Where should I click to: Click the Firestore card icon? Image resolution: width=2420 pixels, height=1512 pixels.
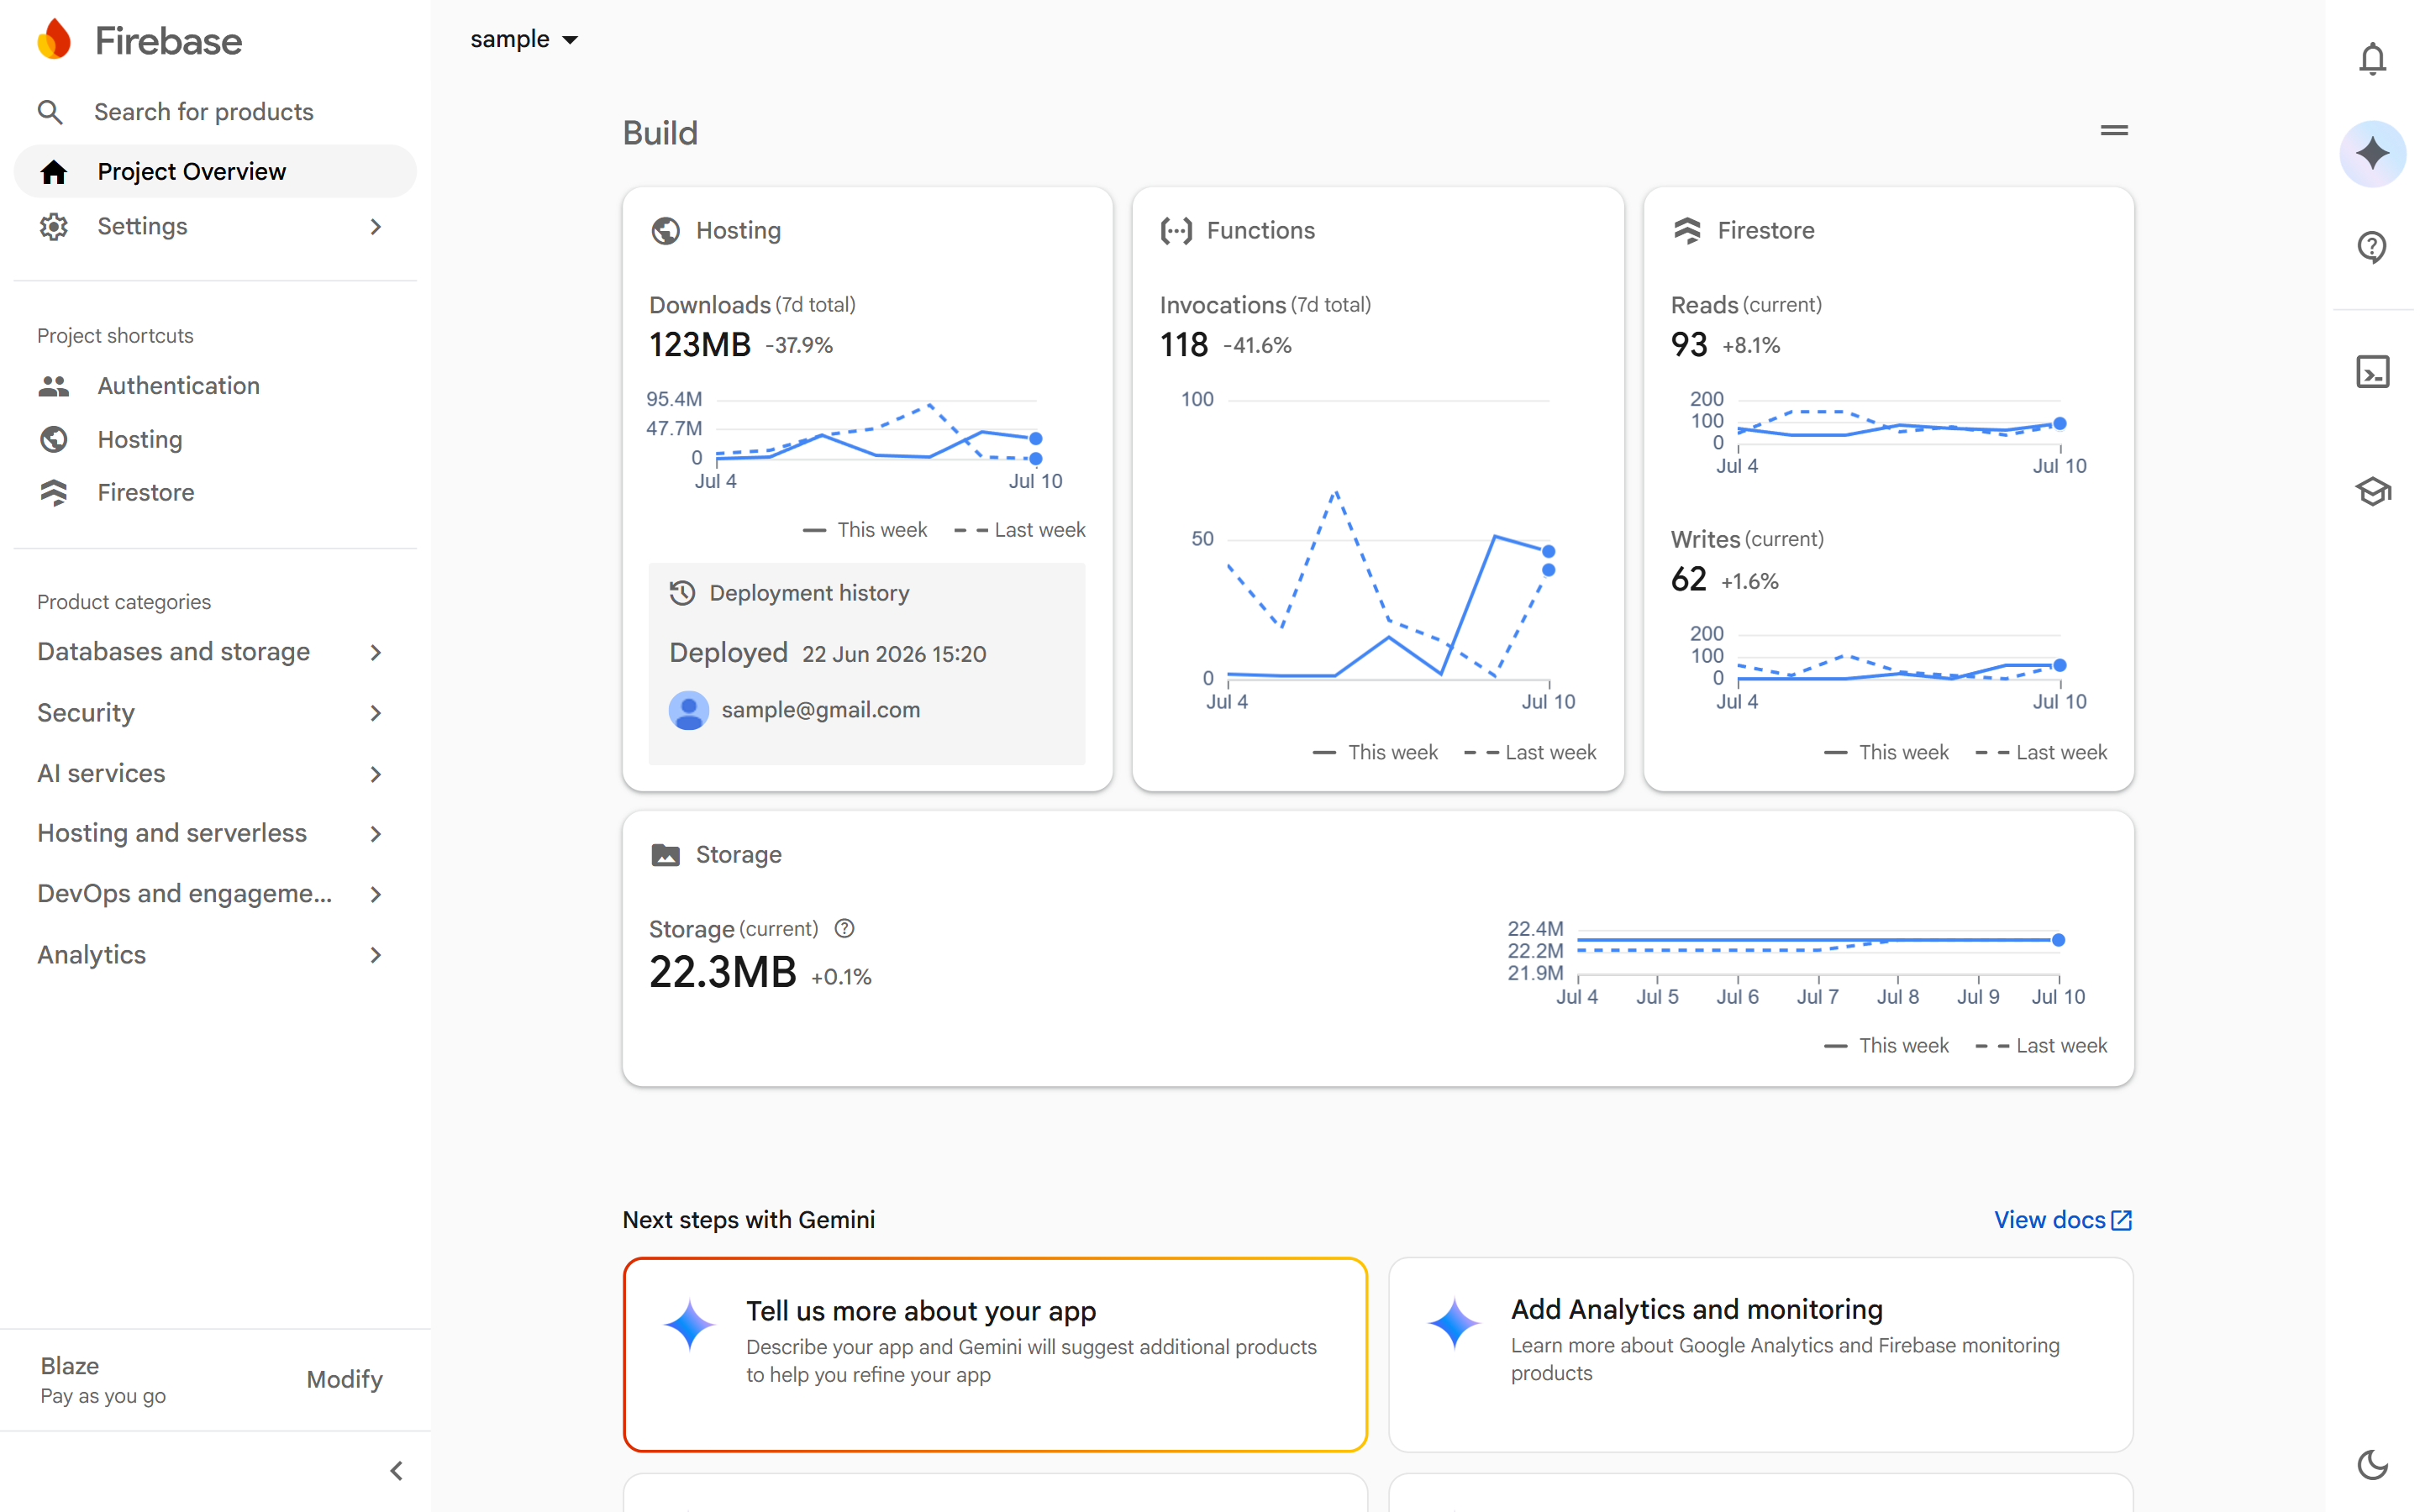(x=1687, y=231)
